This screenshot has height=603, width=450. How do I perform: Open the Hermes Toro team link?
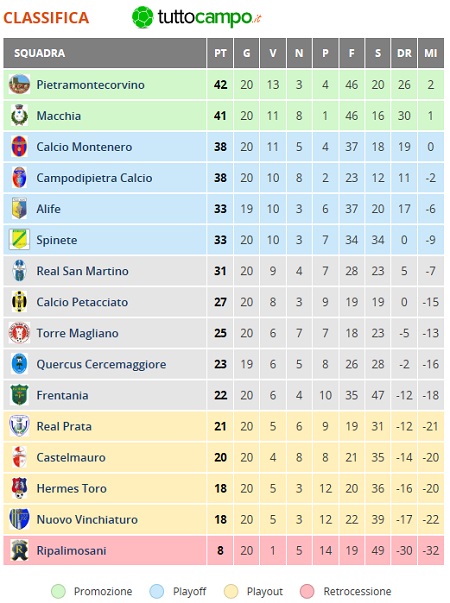pos(72,488)
